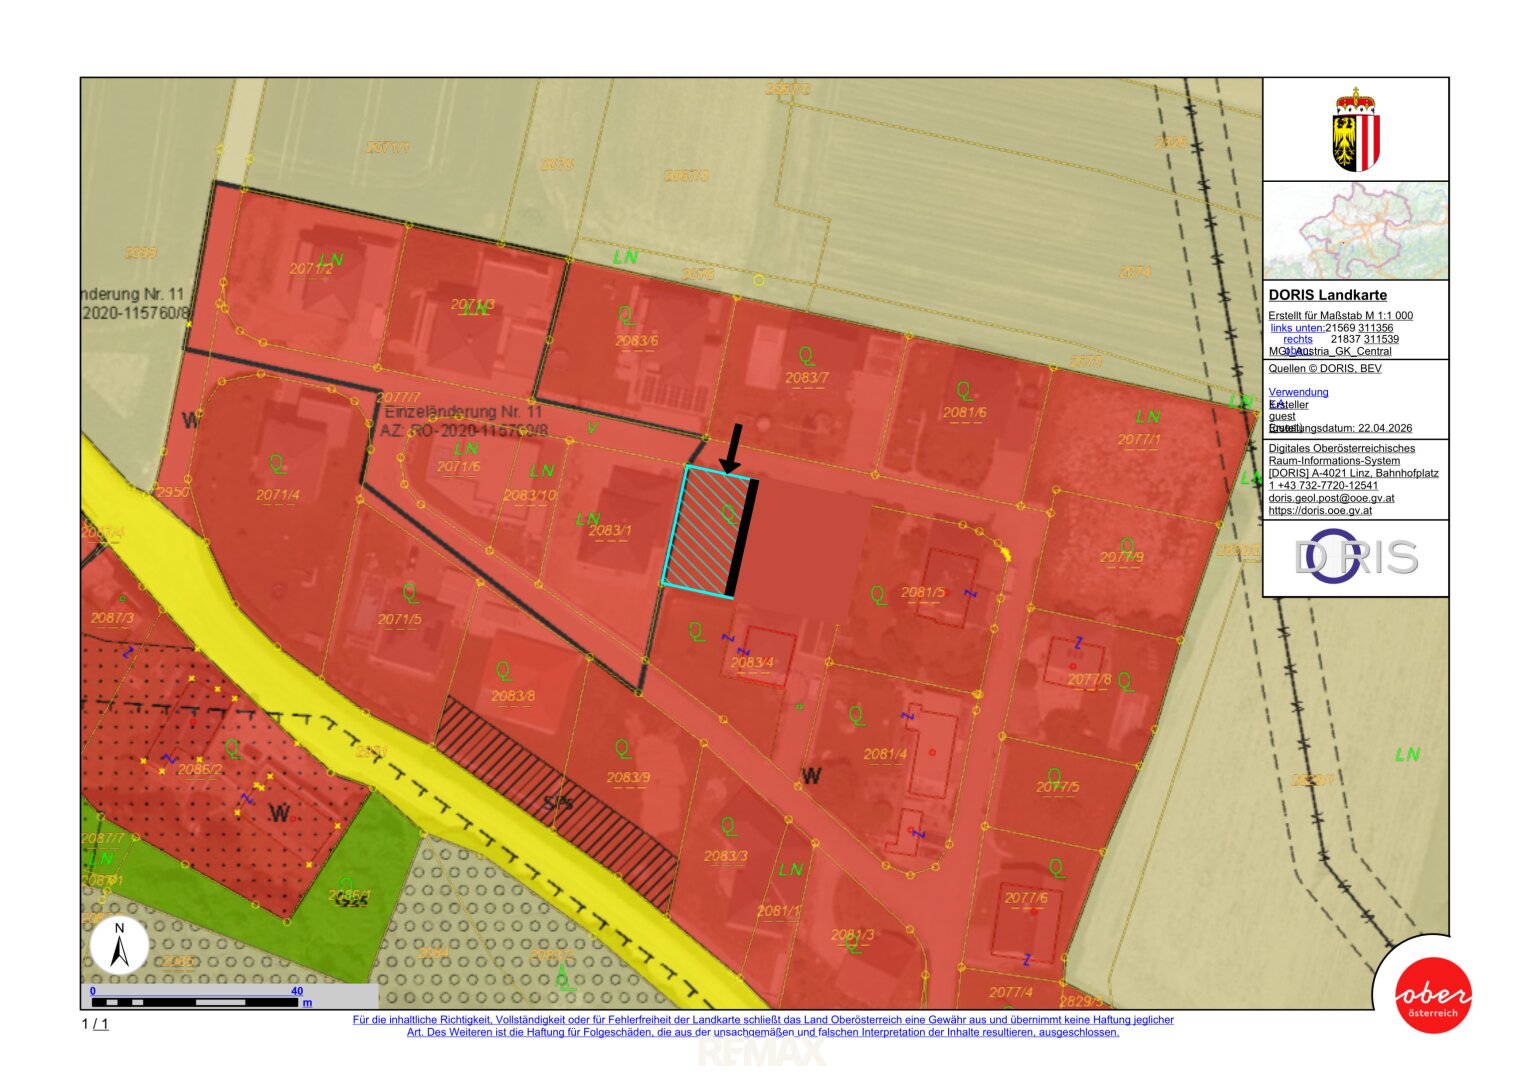
Task: Open the overview map thumbnail of Upper Austria
Action: coord(1355,231)
